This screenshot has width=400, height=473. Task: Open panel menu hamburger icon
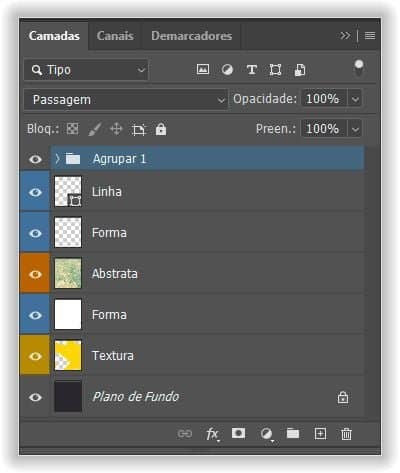[370, 35]
